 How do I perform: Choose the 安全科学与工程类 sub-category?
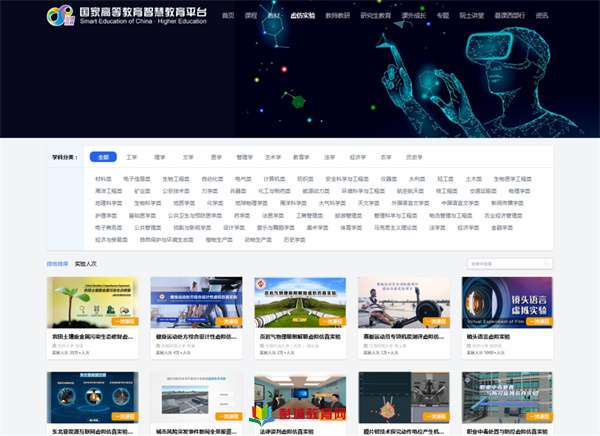click(347, 179)
